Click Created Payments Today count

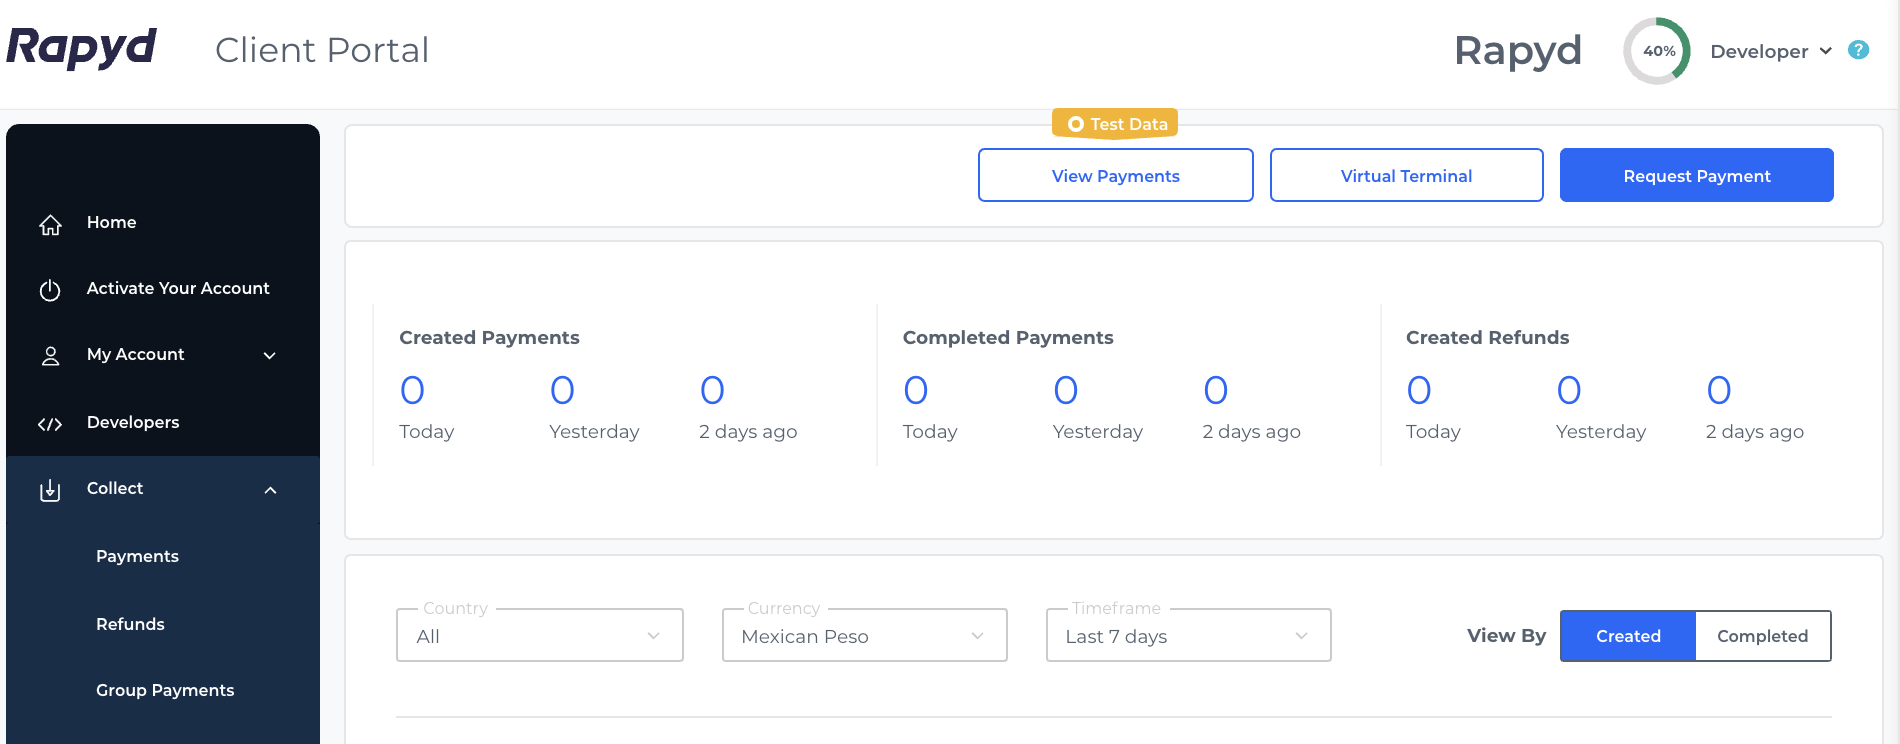(x=412, y=390)
